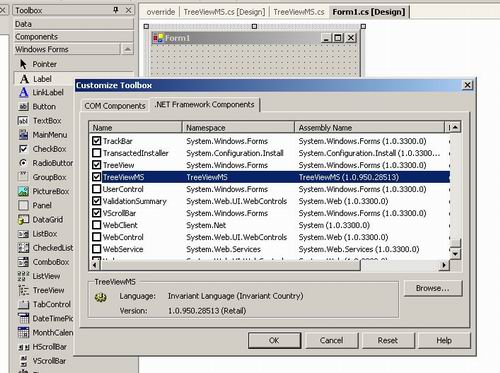
Task: Pick the PictureBox control icon
Action: pyautogui.click(x=23, y=191)
